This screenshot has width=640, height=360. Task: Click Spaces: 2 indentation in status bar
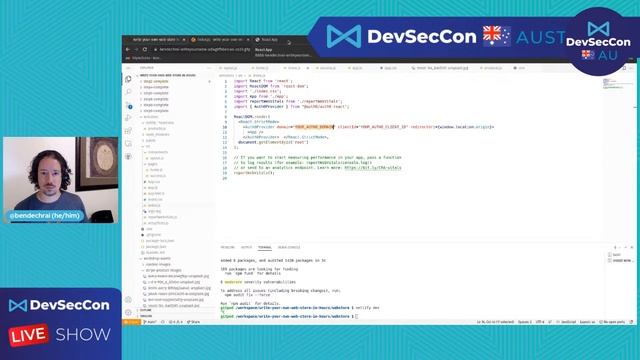524,322
